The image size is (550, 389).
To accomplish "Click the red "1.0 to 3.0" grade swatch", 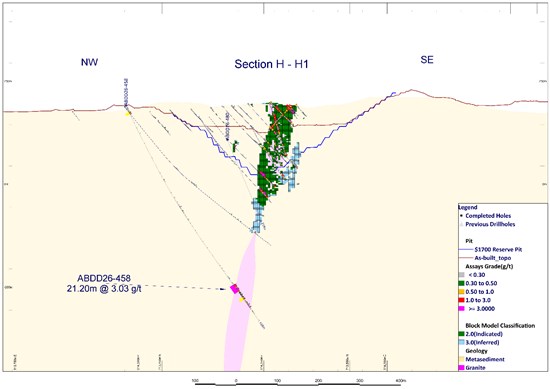I will tap(462, 300).
